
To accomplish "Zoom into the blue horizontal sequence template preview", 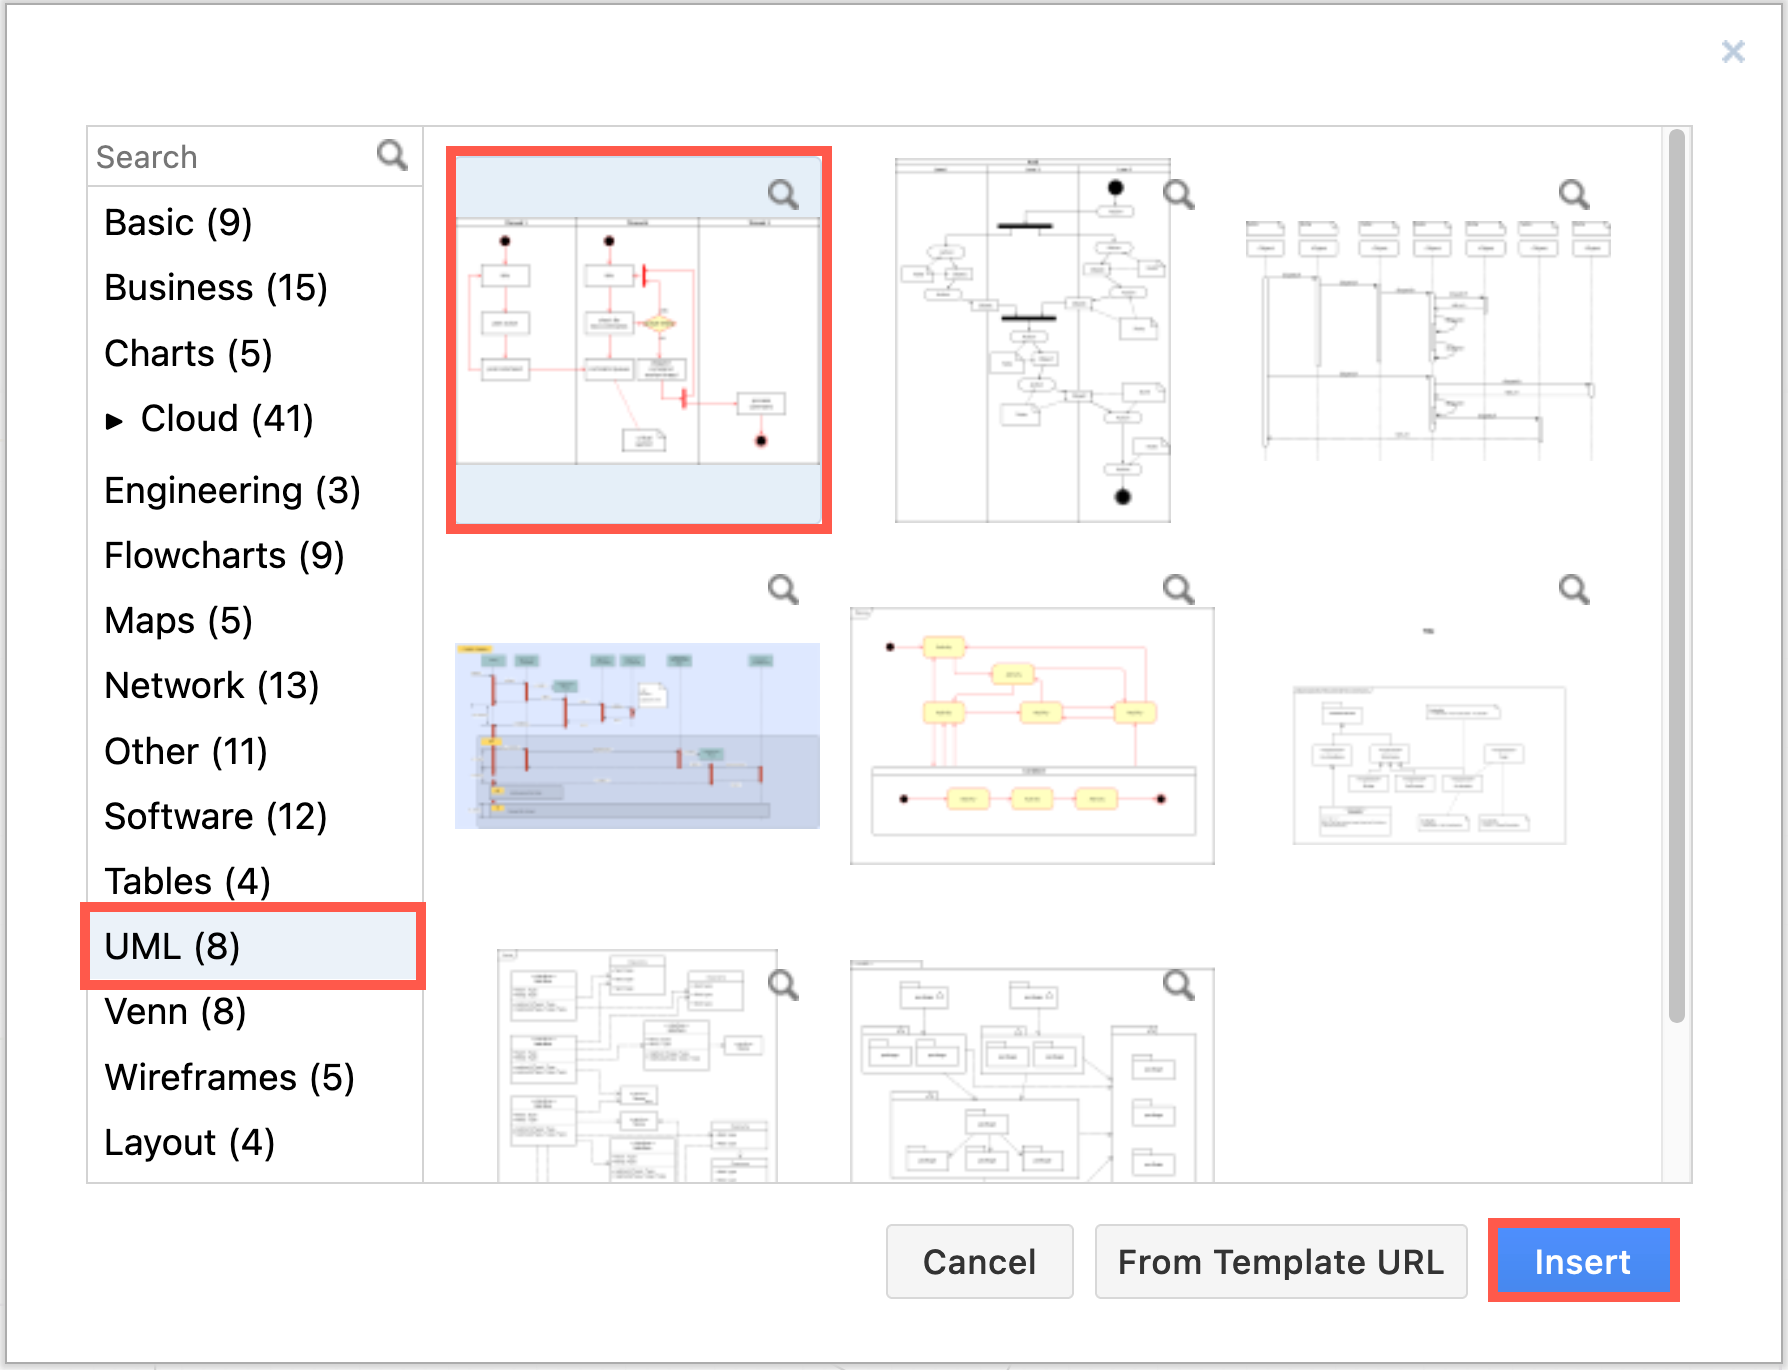I will (x=784, y=589).
